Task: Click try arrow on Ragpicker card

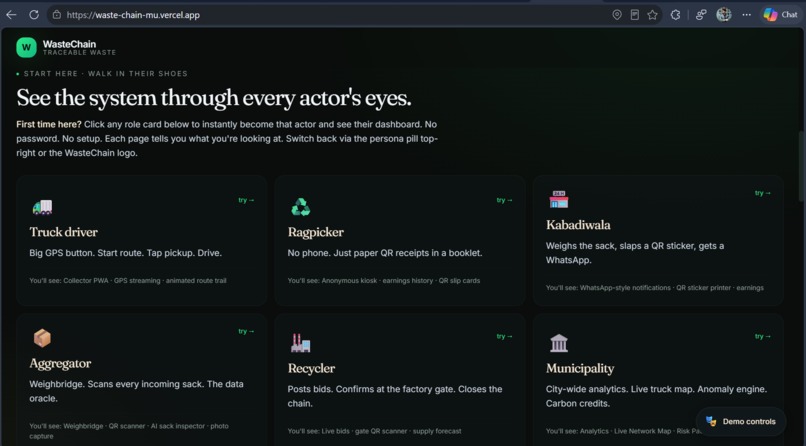Action: [504, 200]
